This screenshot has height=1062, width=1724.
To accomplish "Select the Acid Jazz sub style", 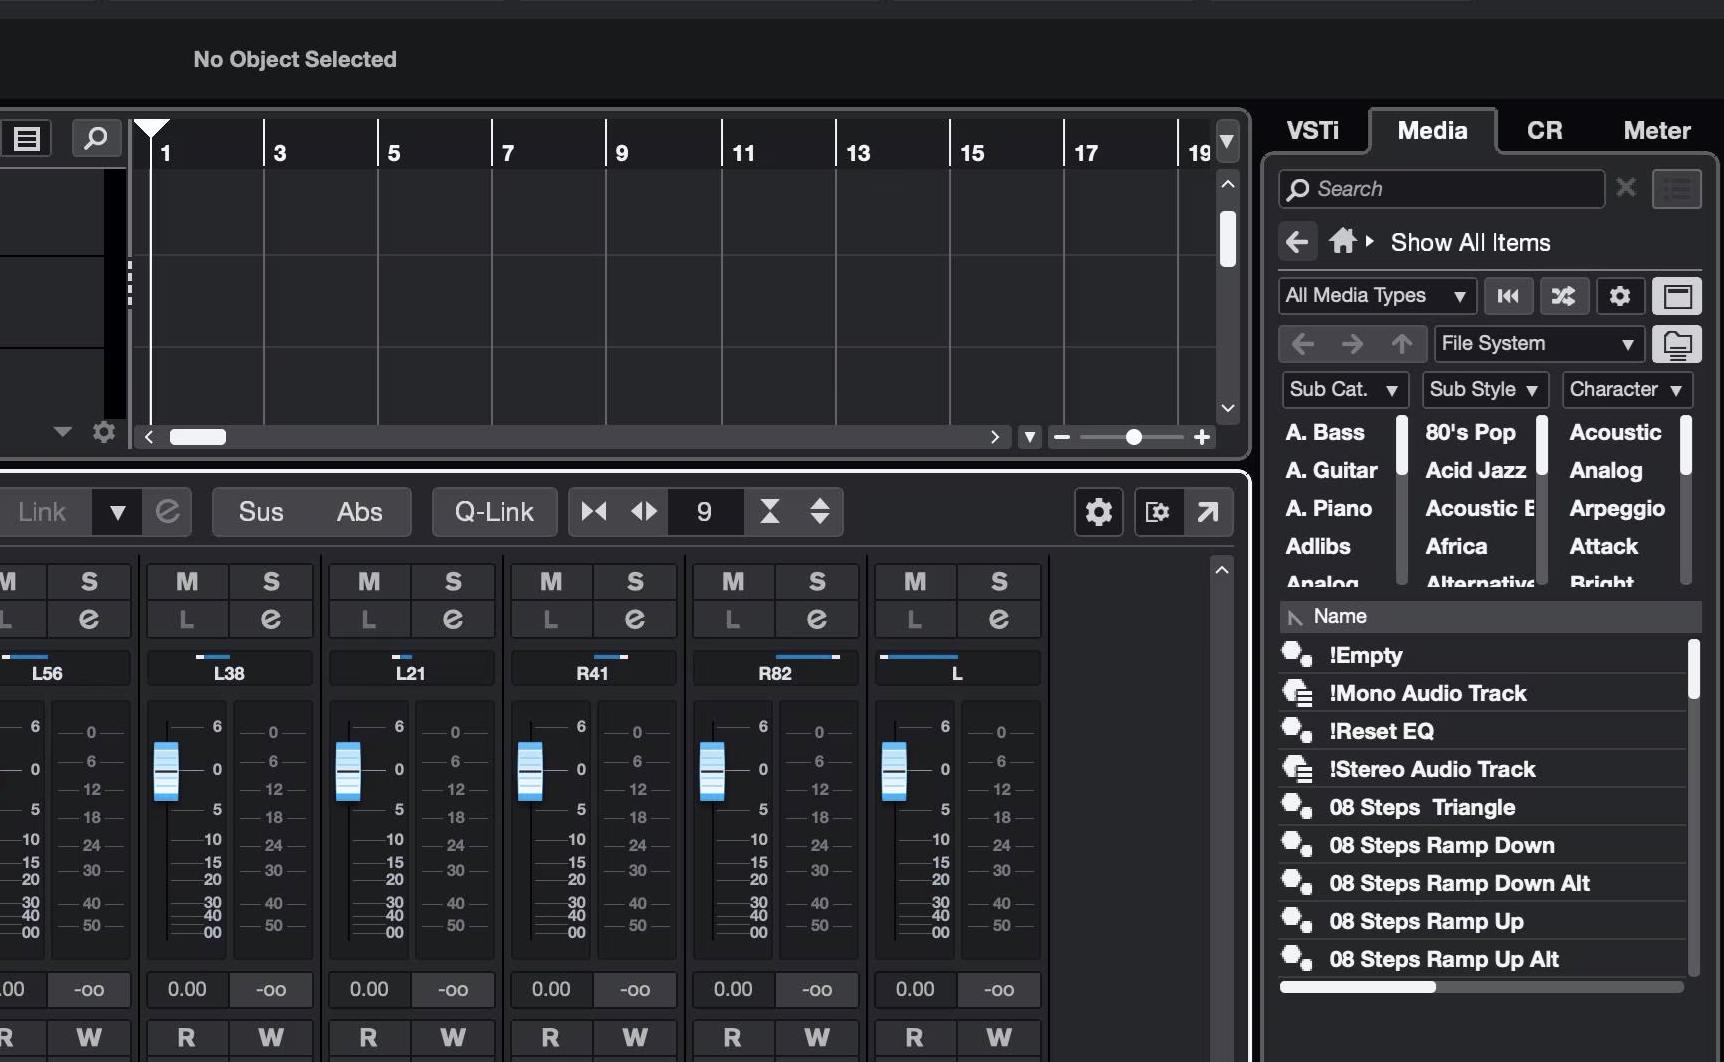I will 1475,470.
